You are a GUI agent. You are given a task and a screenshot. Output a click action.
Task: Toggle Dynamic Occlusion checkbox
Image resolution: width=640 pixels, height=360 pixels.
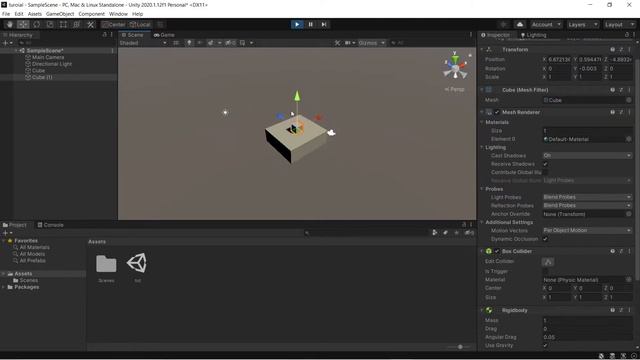tap(545, 239)
